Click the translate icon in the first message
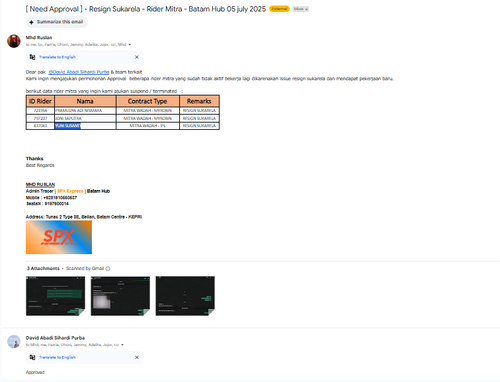 (x=32, y=57)
